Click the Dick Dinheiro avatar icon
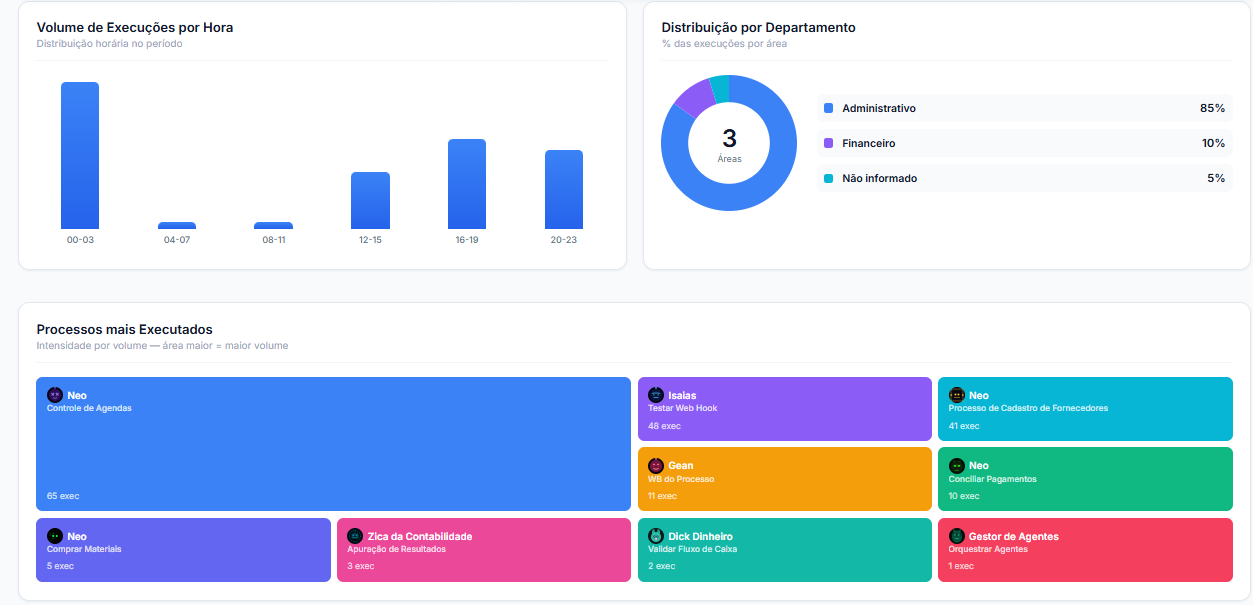The height and width of the screenshot is (605, 1253). [656, 536]
